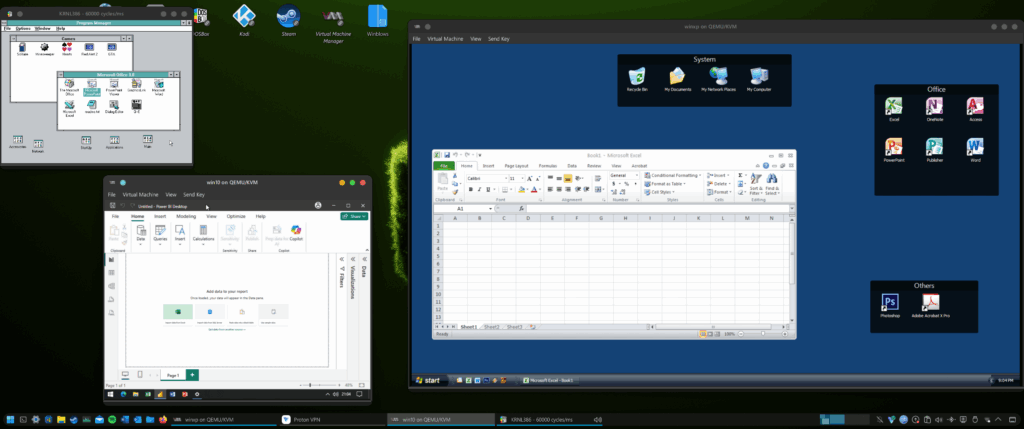Click the Share button in Power BI
This screenshot has width=1024, height=429.
point(354,216)
